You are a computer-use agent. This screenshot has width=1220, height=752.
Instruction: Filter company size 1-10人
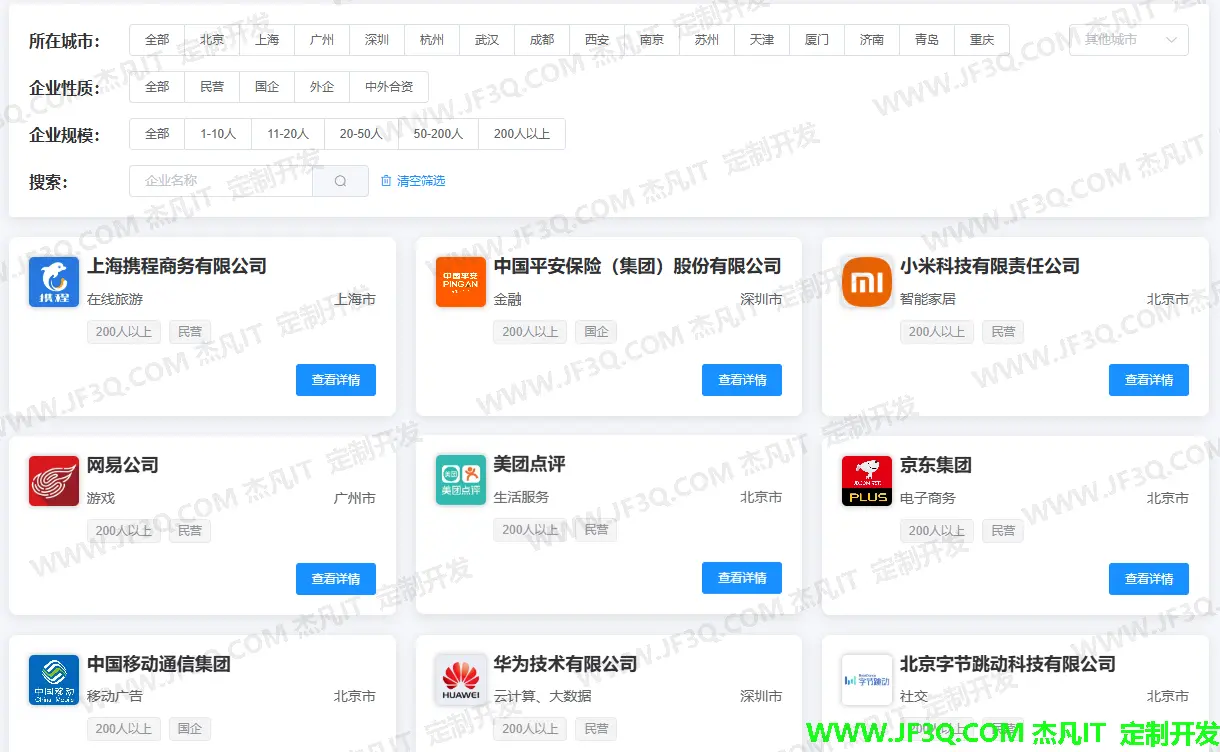(218, 134)
